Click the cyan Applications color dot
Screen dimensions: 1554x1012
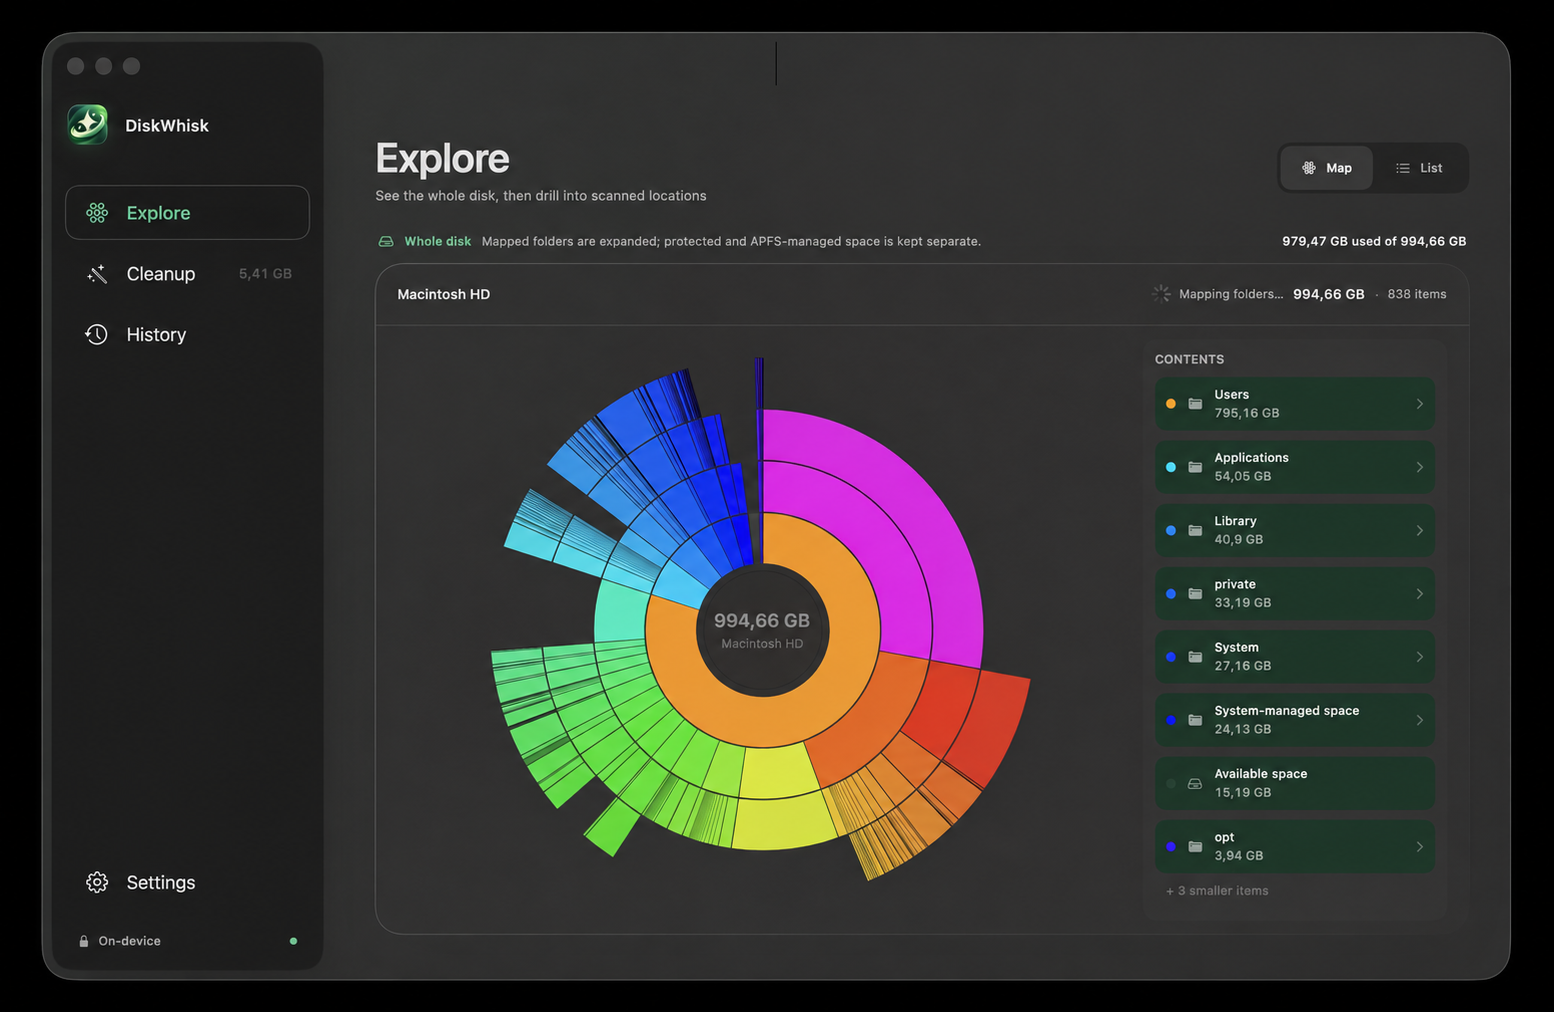click(1171, 467)
